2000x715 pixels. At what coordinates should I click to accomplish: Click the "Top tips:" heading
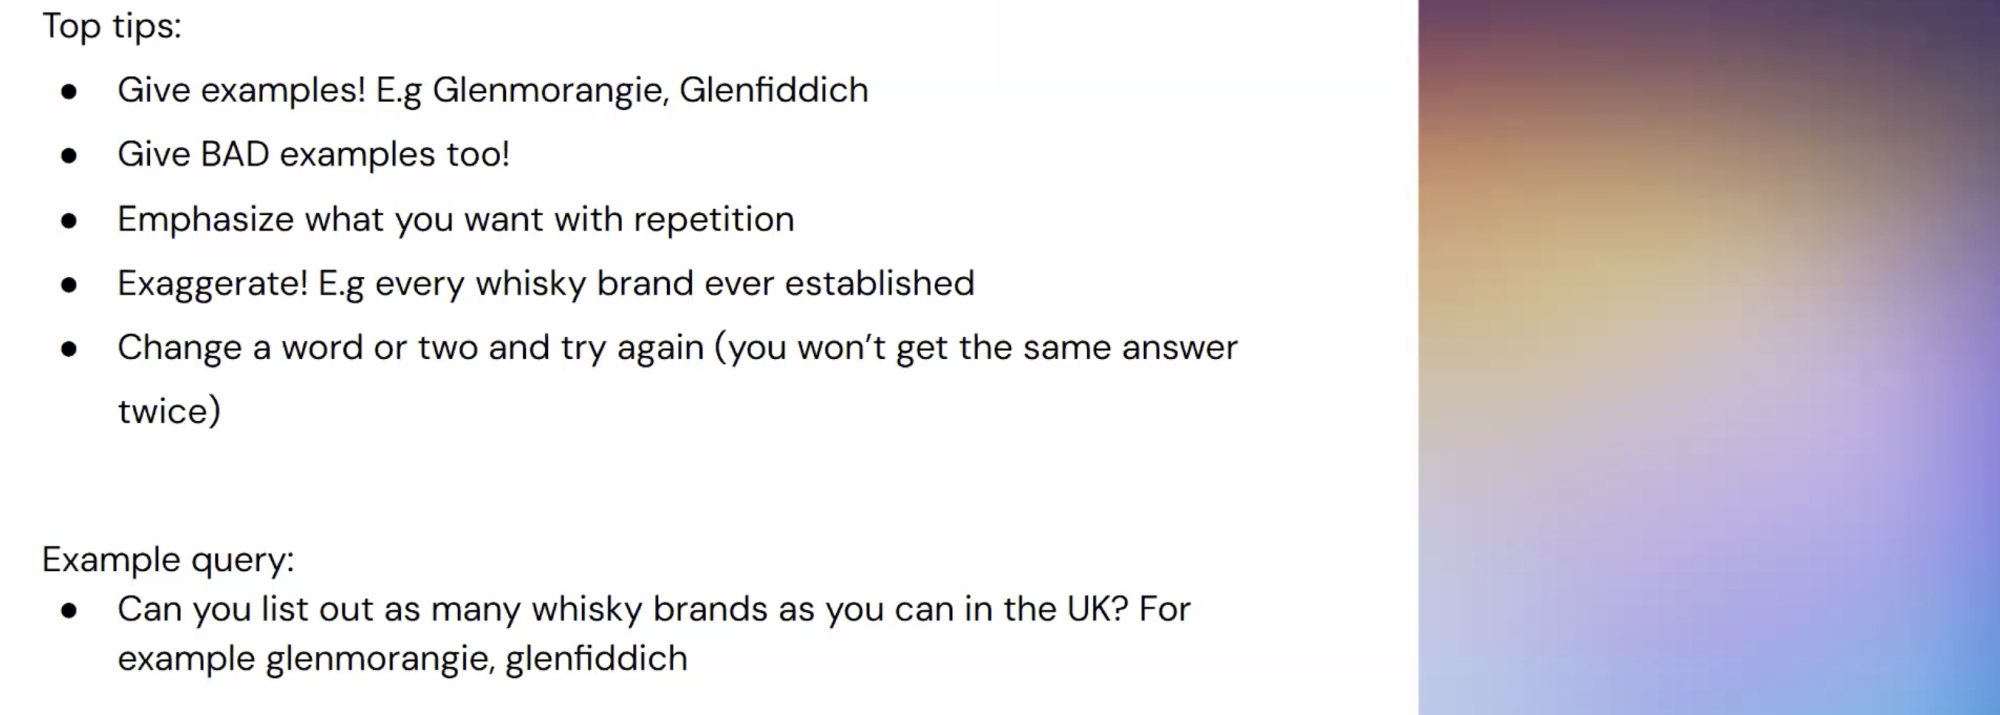tap(111, 26)
